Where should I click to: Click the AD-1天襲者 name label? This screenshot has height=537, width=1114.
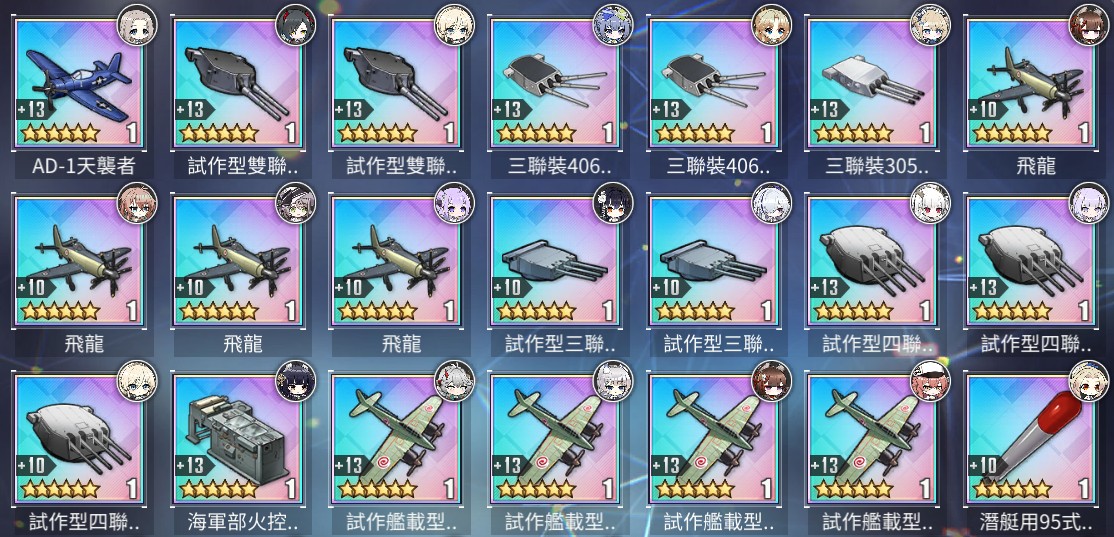pos(83,166)
